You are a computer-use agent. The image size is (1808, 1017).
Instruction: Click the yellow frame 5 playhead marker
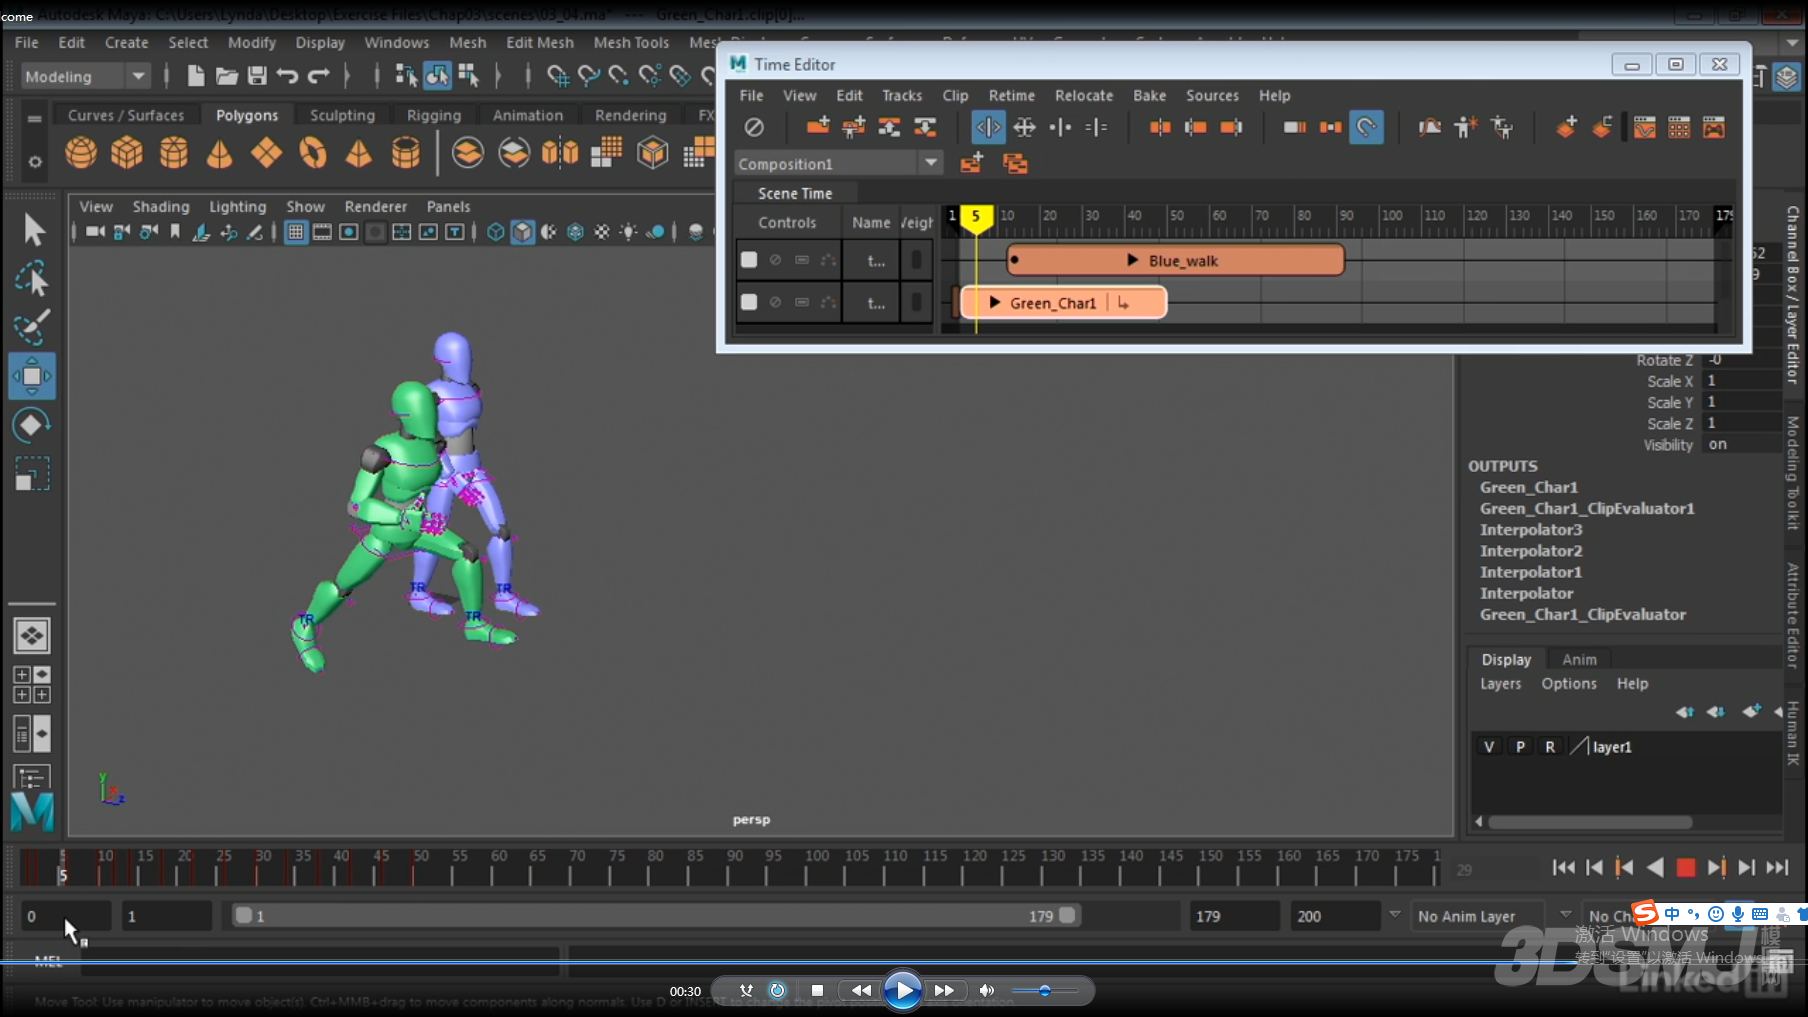[976, 217]
